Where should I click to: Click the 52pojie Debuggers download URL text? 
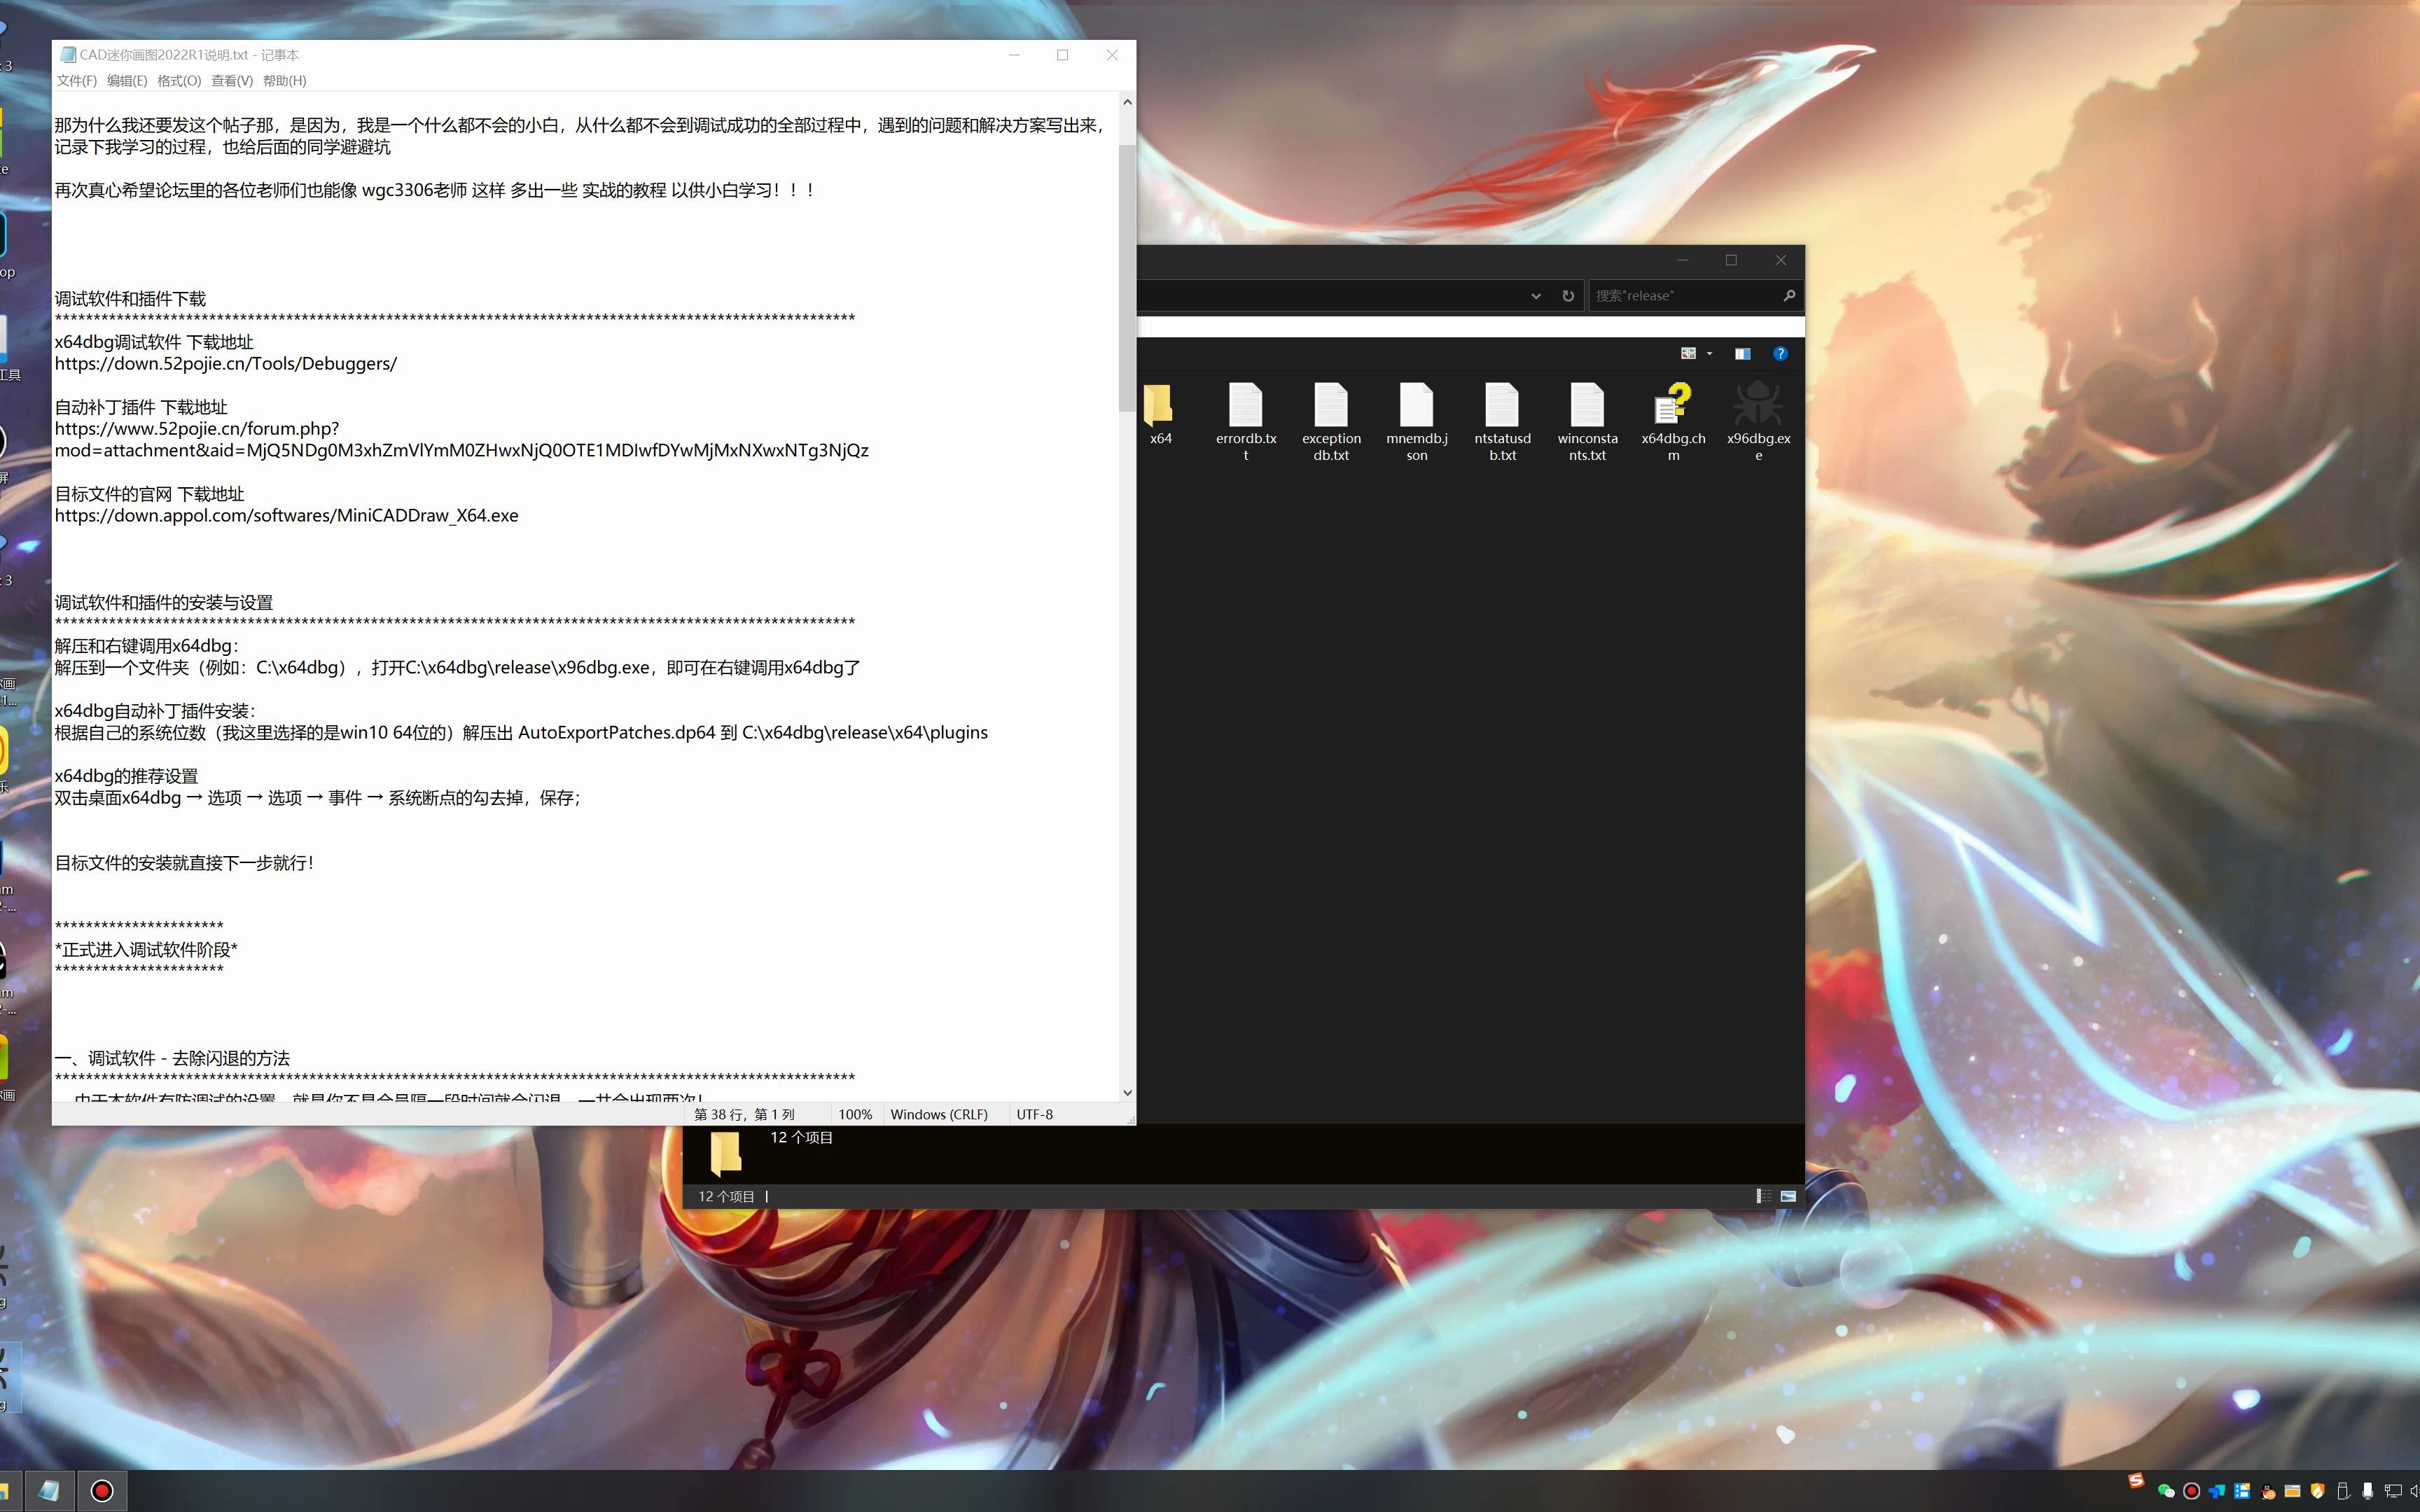pyautogui.click(x=226, y=364)
